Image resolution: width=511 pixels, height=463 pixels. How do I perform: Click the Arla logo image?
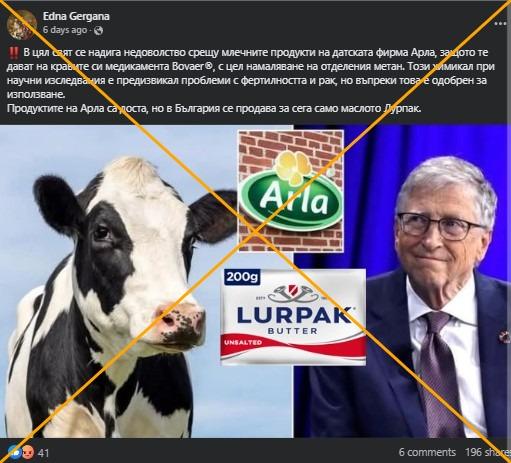[291, 191]
